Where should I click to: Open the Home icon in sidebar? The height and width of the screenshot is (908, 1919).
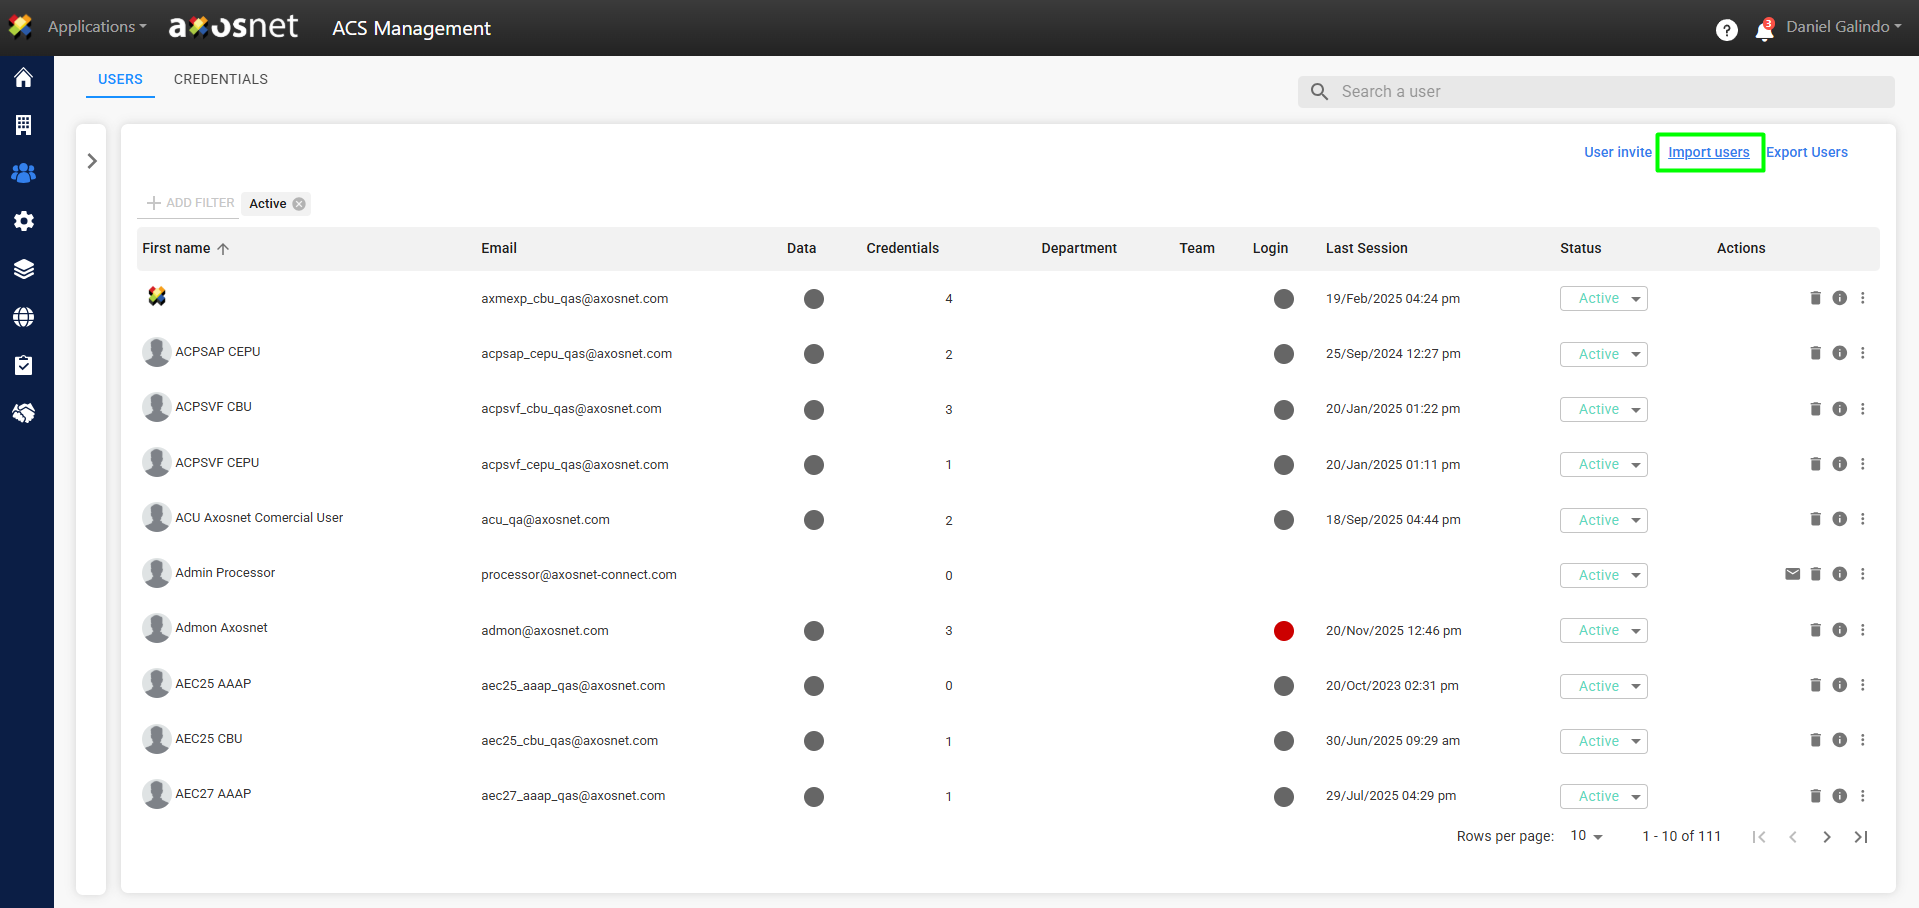pyautogui.click(x=24, y=78)
